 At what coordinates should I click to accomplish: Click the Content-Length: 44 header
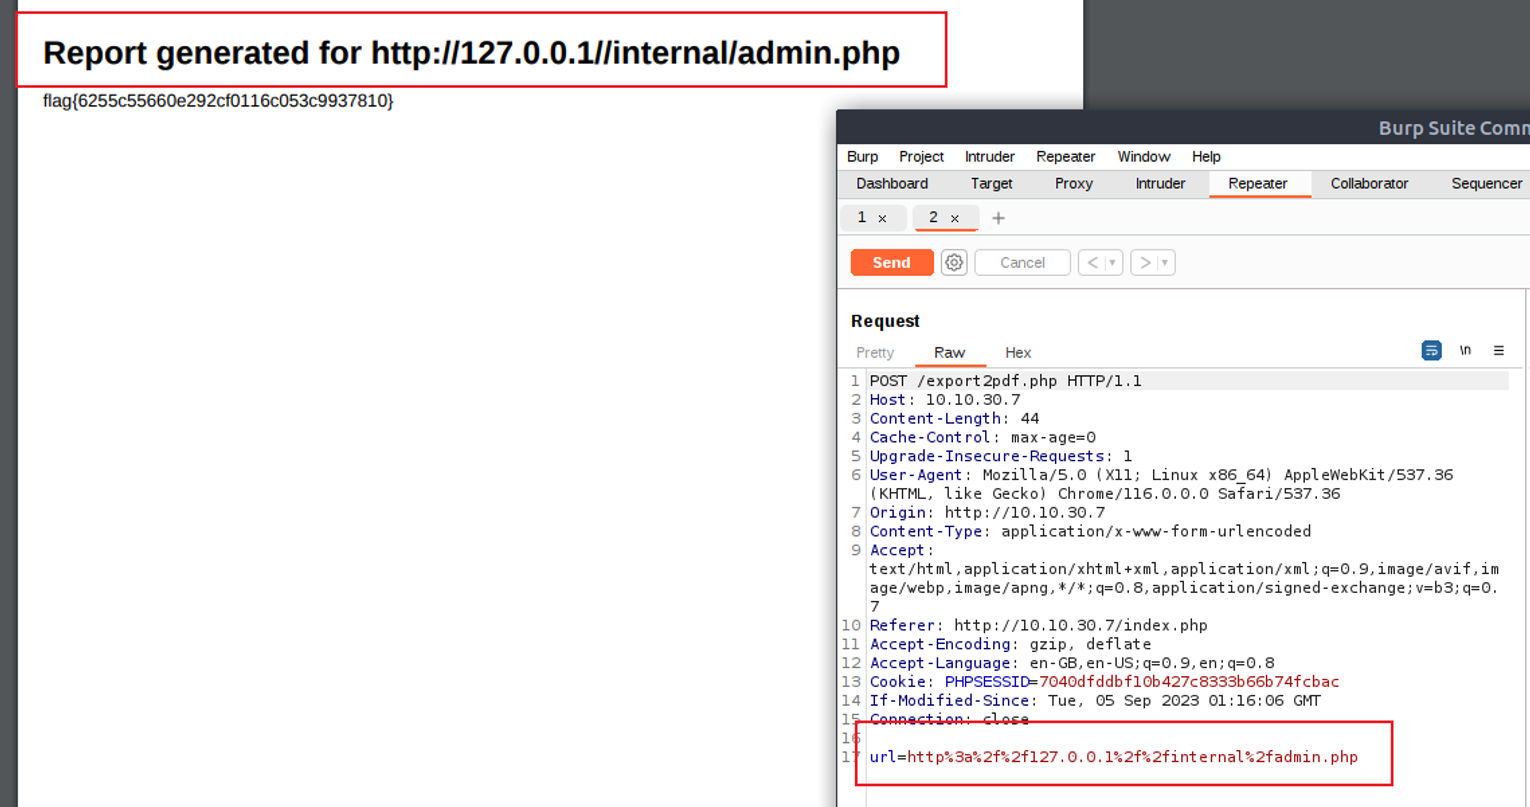954,419
